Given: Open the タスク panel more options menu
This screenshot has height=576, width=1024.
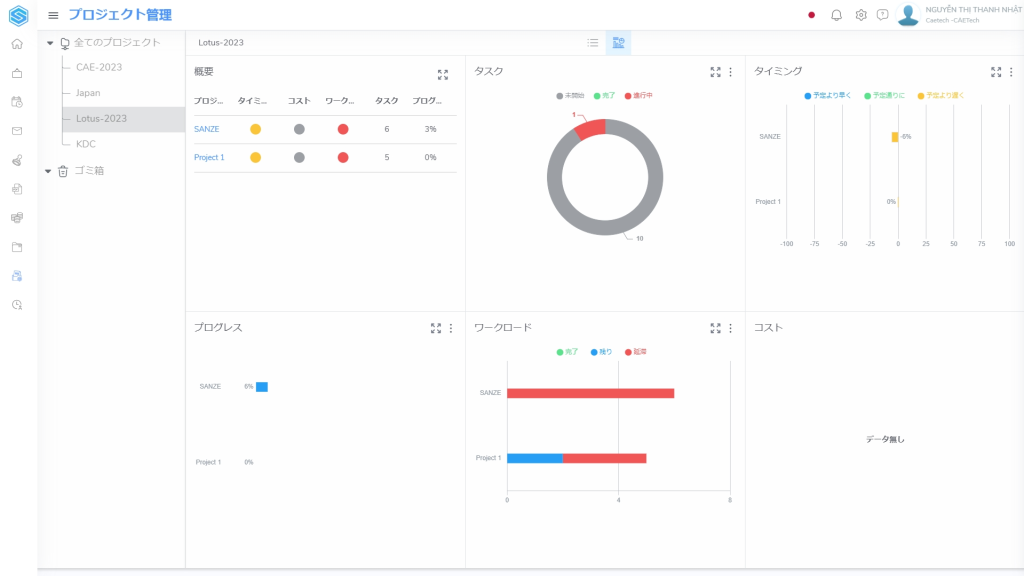Looking at the screenshot, I should point(730,72).
